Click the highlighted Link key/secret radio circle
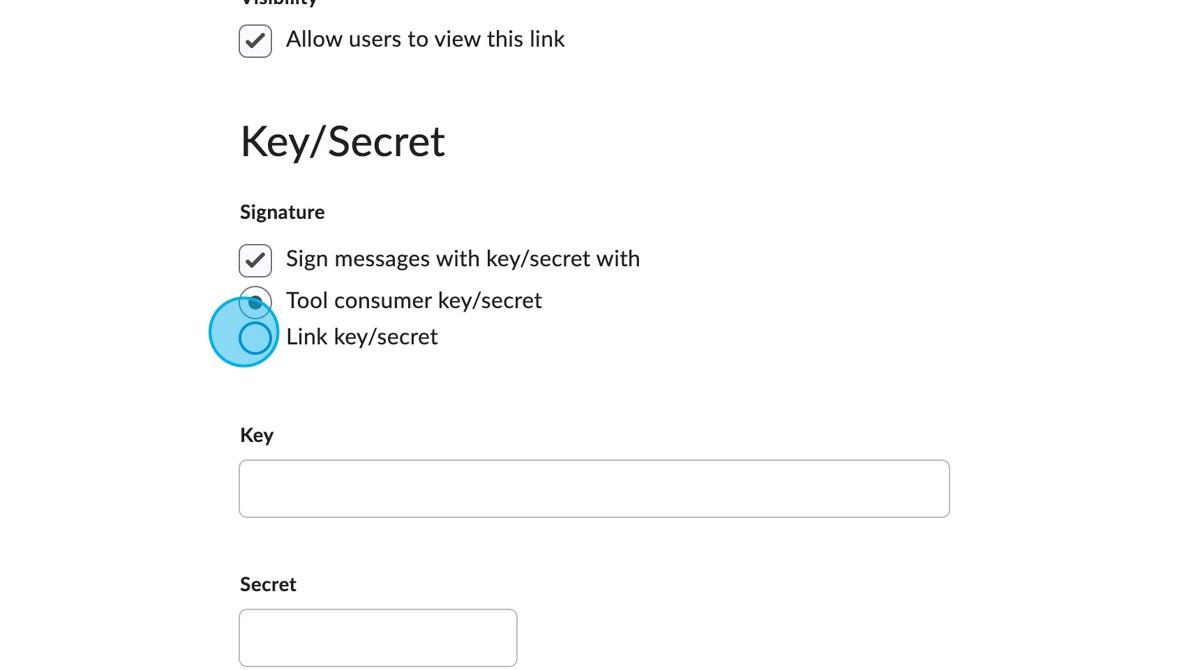The image size is (1200, 670). coord(255,337)
